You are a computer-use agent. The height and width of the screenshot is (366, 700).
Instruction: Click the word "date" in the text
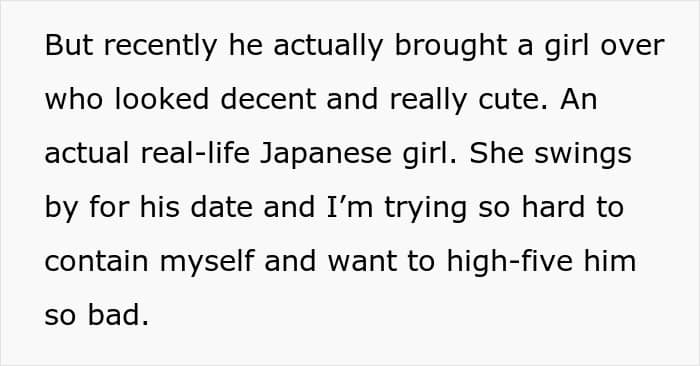coord(221,207)
